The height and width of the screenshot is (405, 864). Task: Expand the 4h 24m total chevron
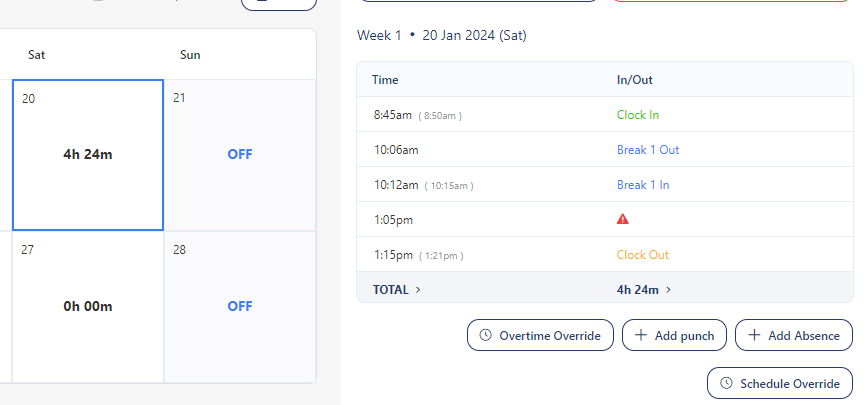pos(668,290)
